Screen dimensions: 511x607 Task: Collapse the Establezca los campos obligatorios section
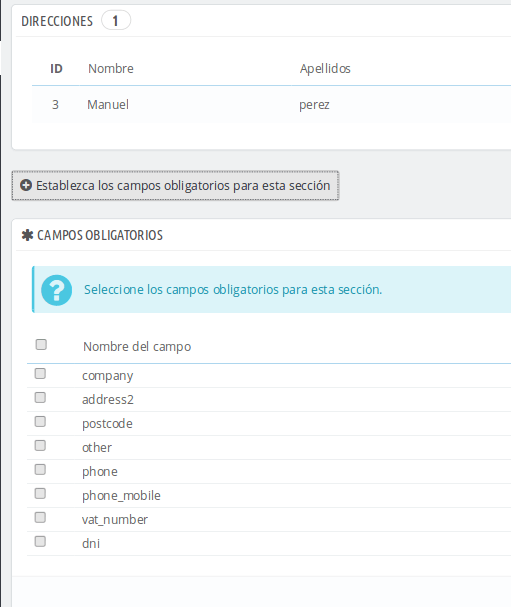pyautogui.click(x=175, y=185)
